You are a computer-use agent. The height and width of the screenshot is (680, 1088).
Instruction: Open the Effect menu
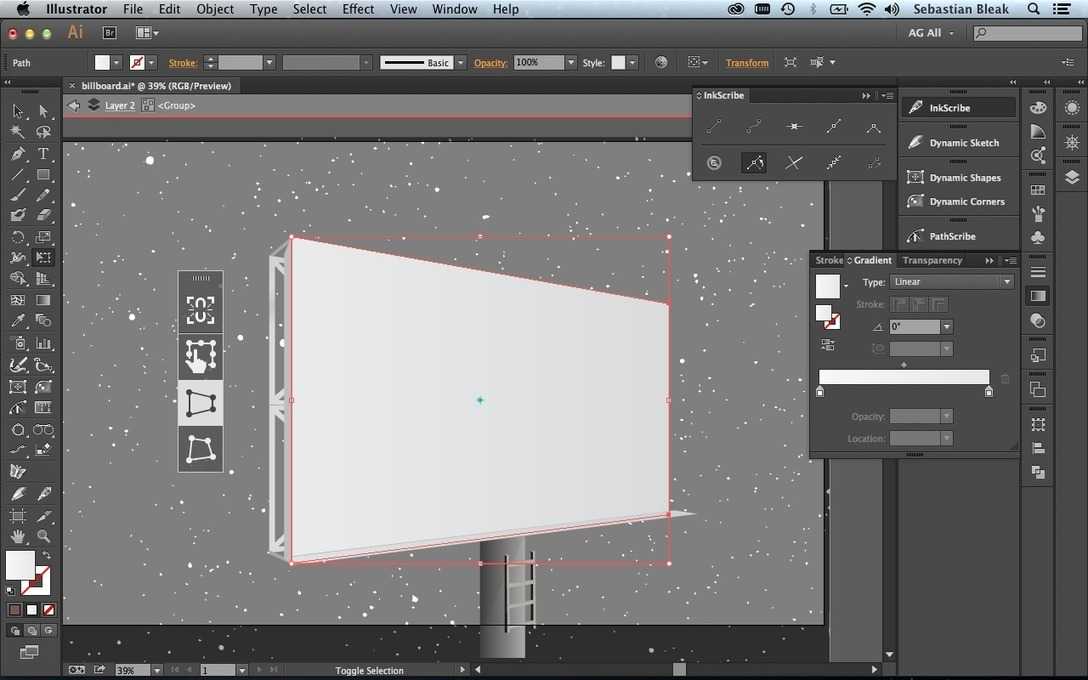pos(358,9)
